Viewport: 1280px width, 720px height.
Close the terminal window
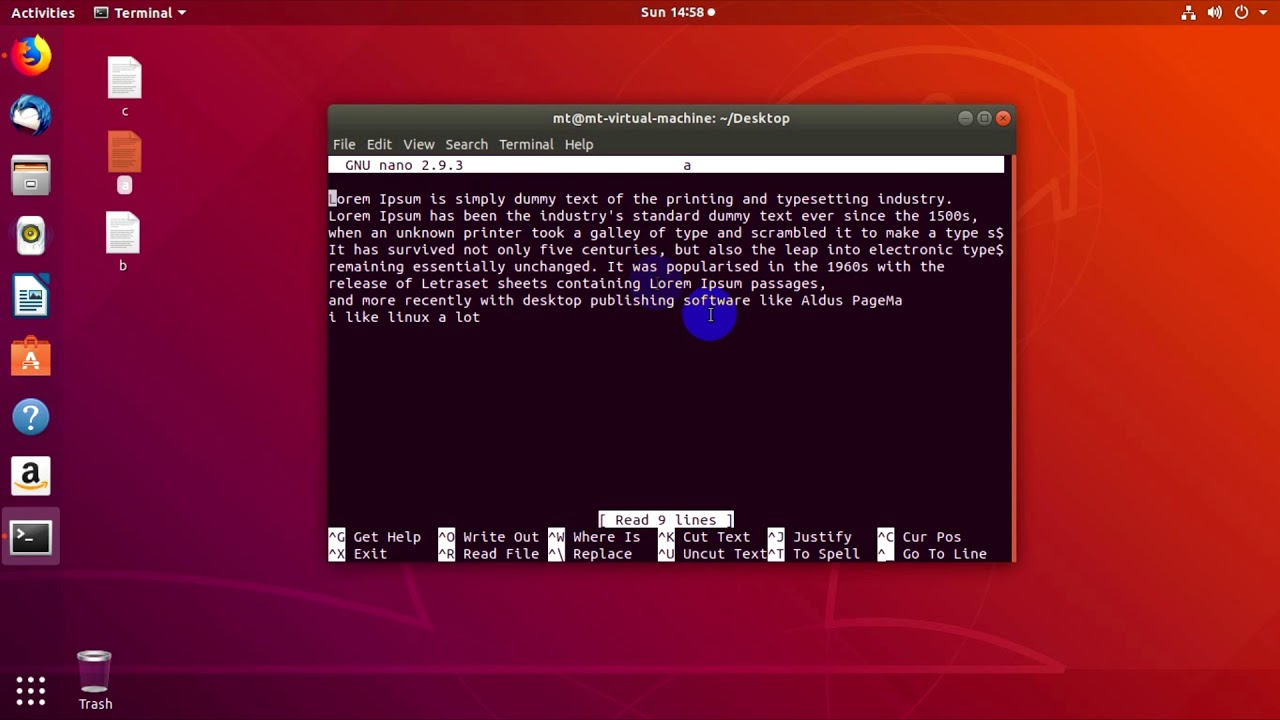pos(1003,118)
